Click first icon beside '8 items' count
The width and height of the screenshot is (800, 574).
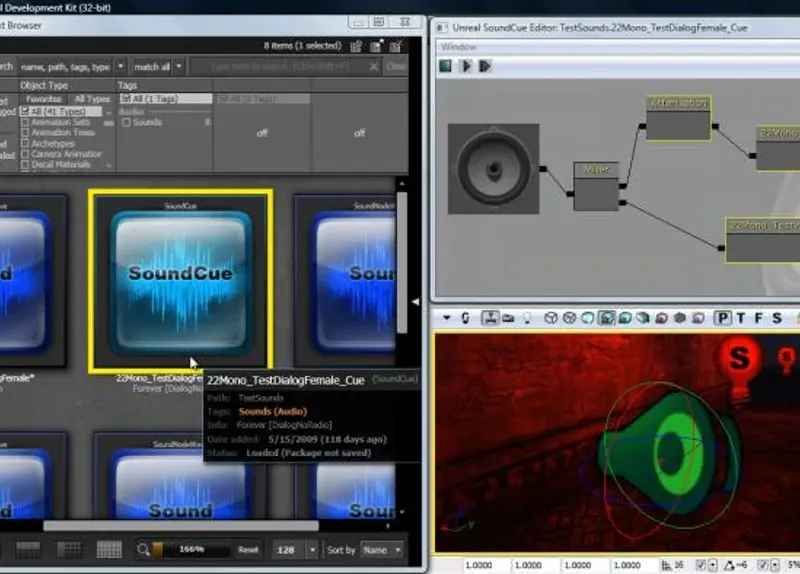(356, 46)
